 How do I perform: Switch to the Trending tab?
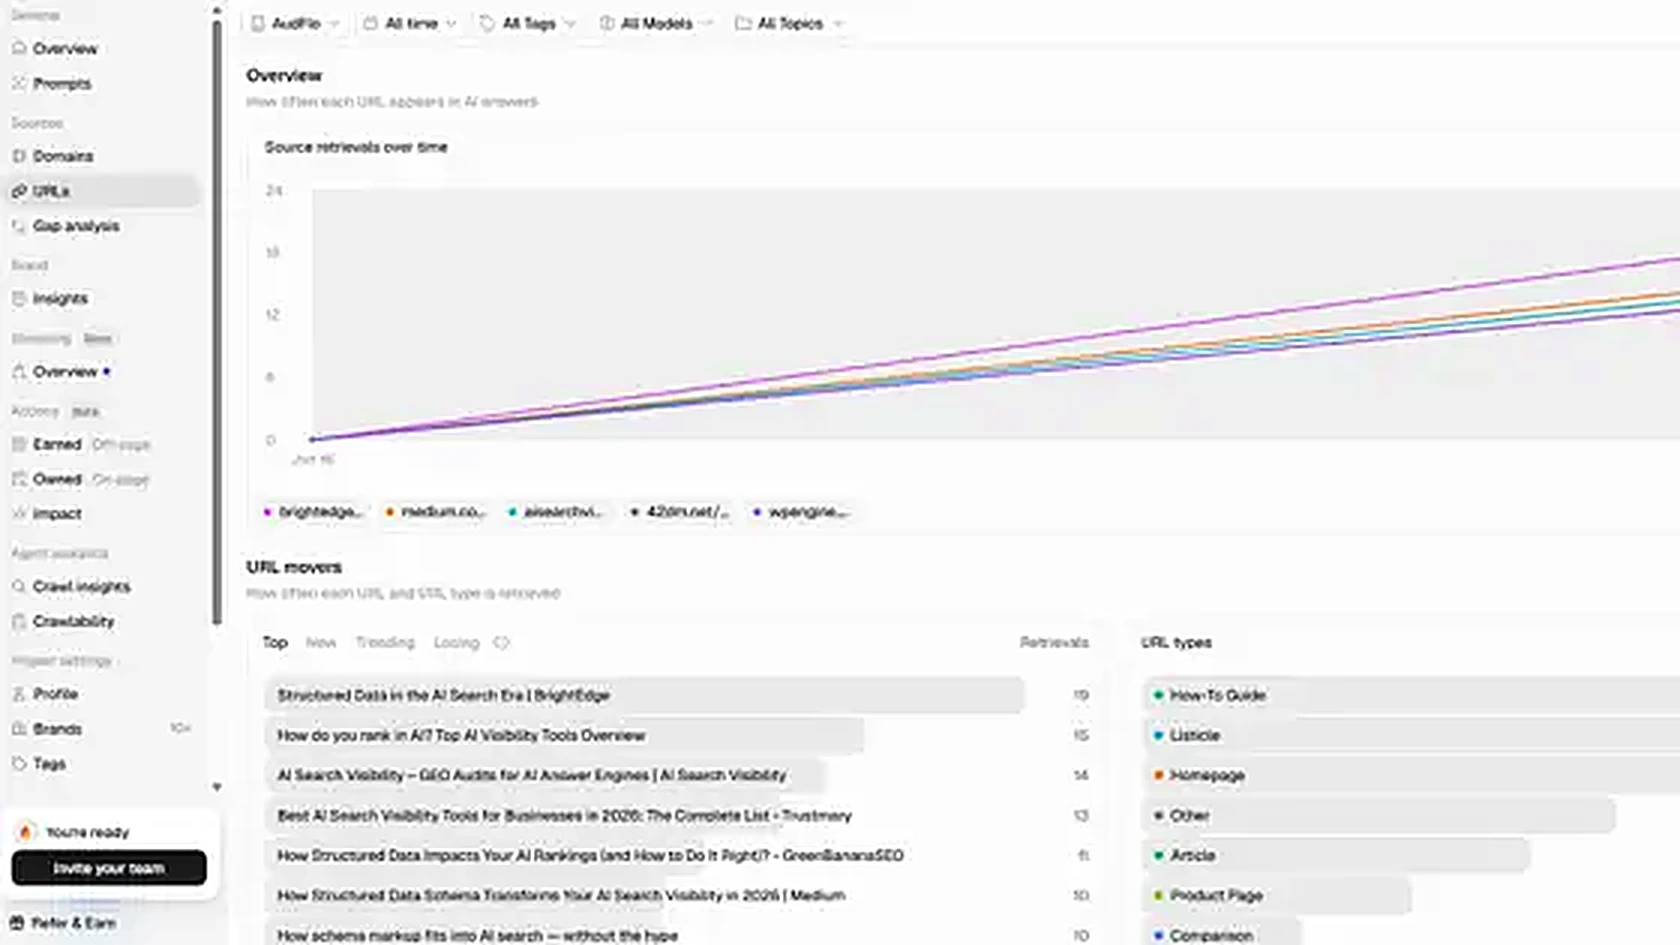tap(385, 642)
